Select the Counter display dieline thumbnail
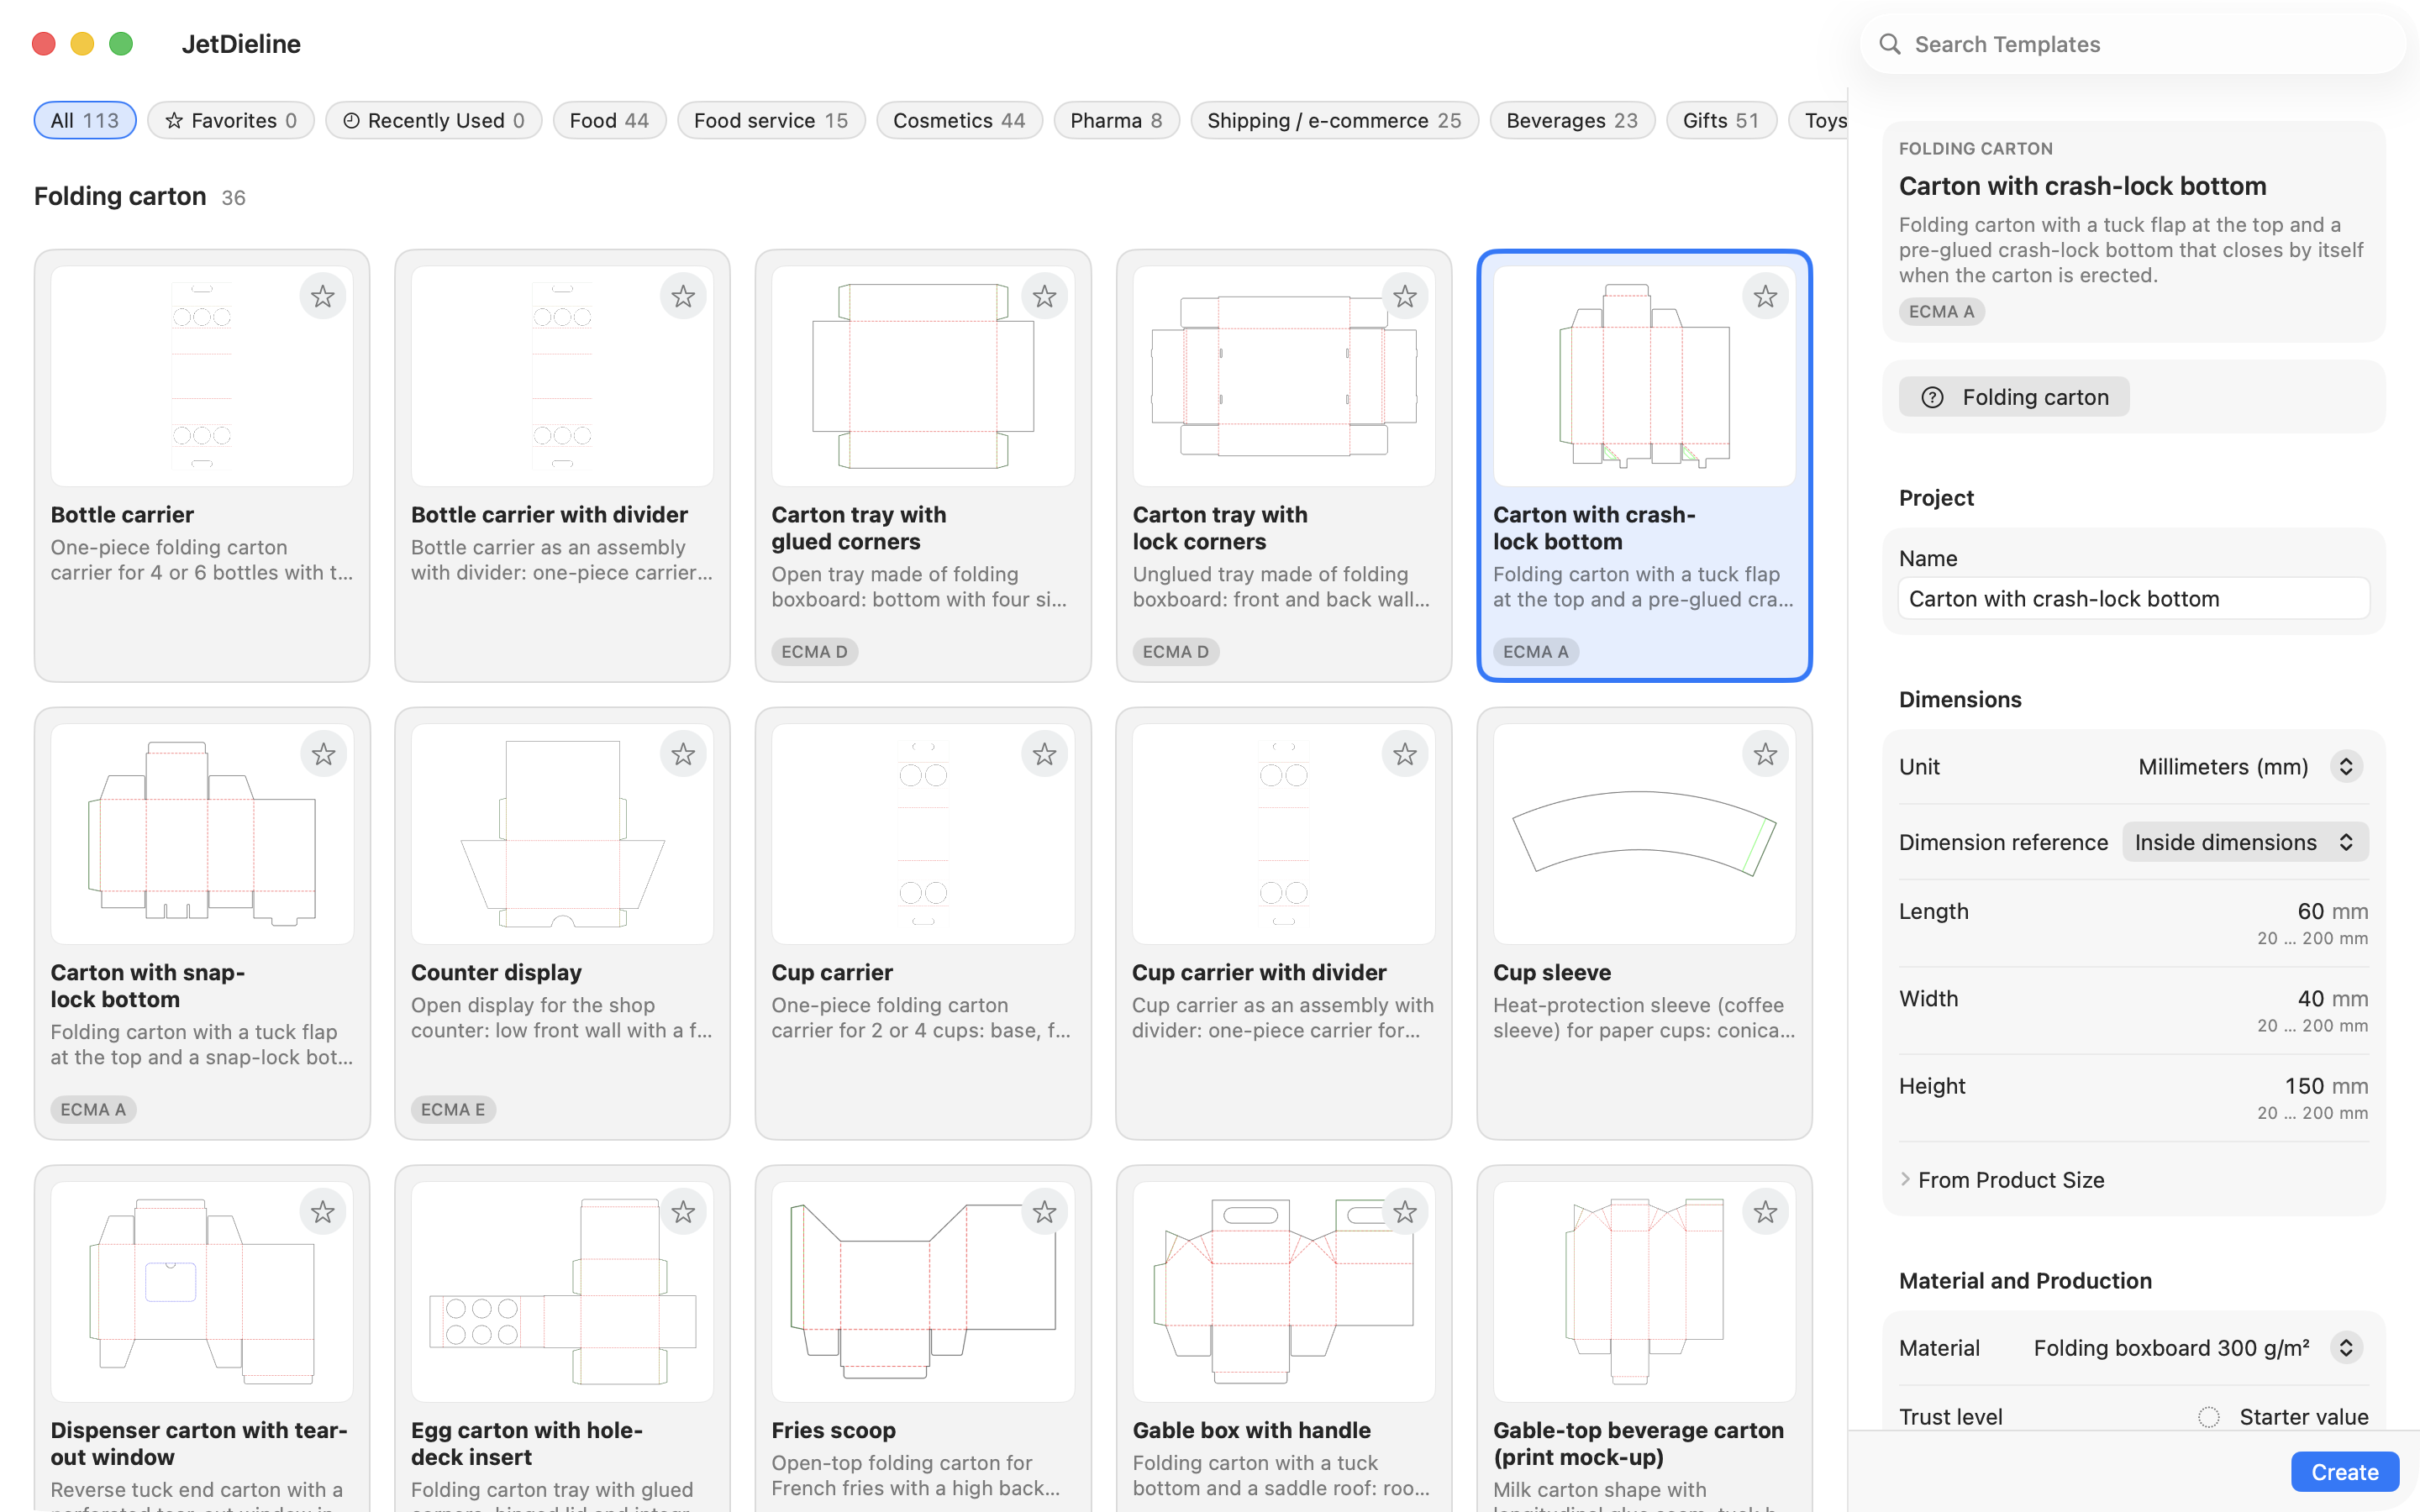 (x=562, y=834)
